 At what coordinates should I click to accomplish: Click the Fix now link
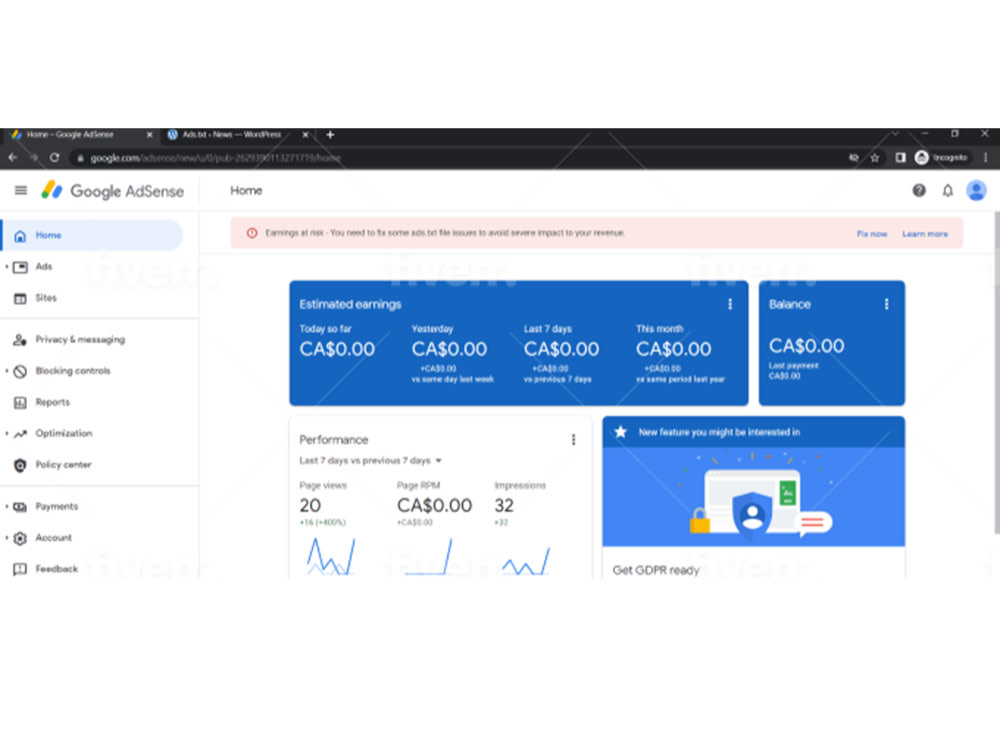click(872, 234)
